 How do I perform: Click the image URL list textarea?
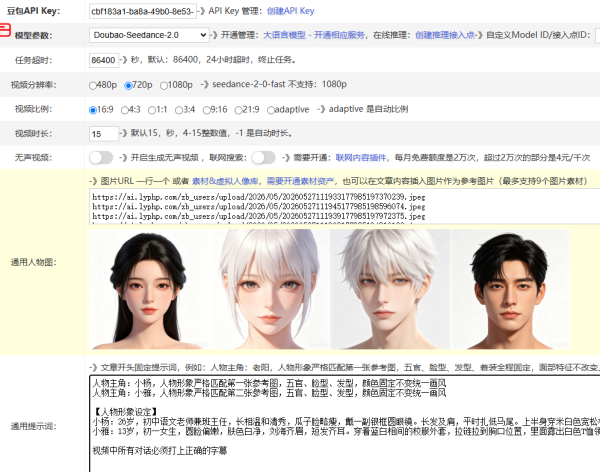pyautogui.click(x=344, y=206)
